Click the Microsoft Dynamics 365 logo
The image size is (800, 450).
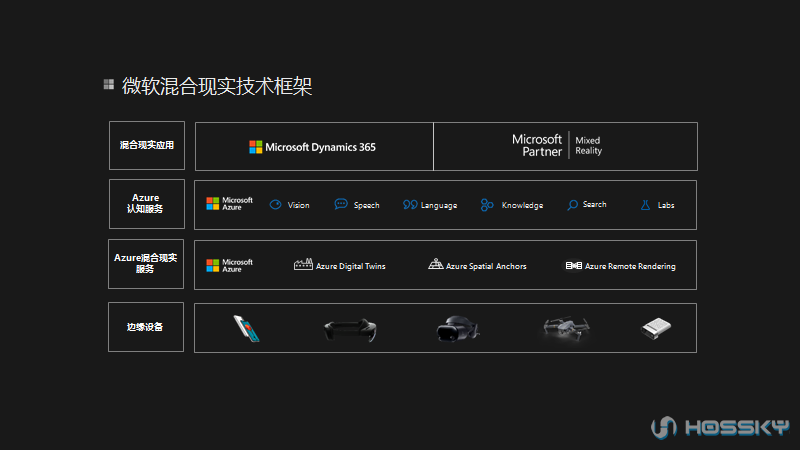(312, 147)
